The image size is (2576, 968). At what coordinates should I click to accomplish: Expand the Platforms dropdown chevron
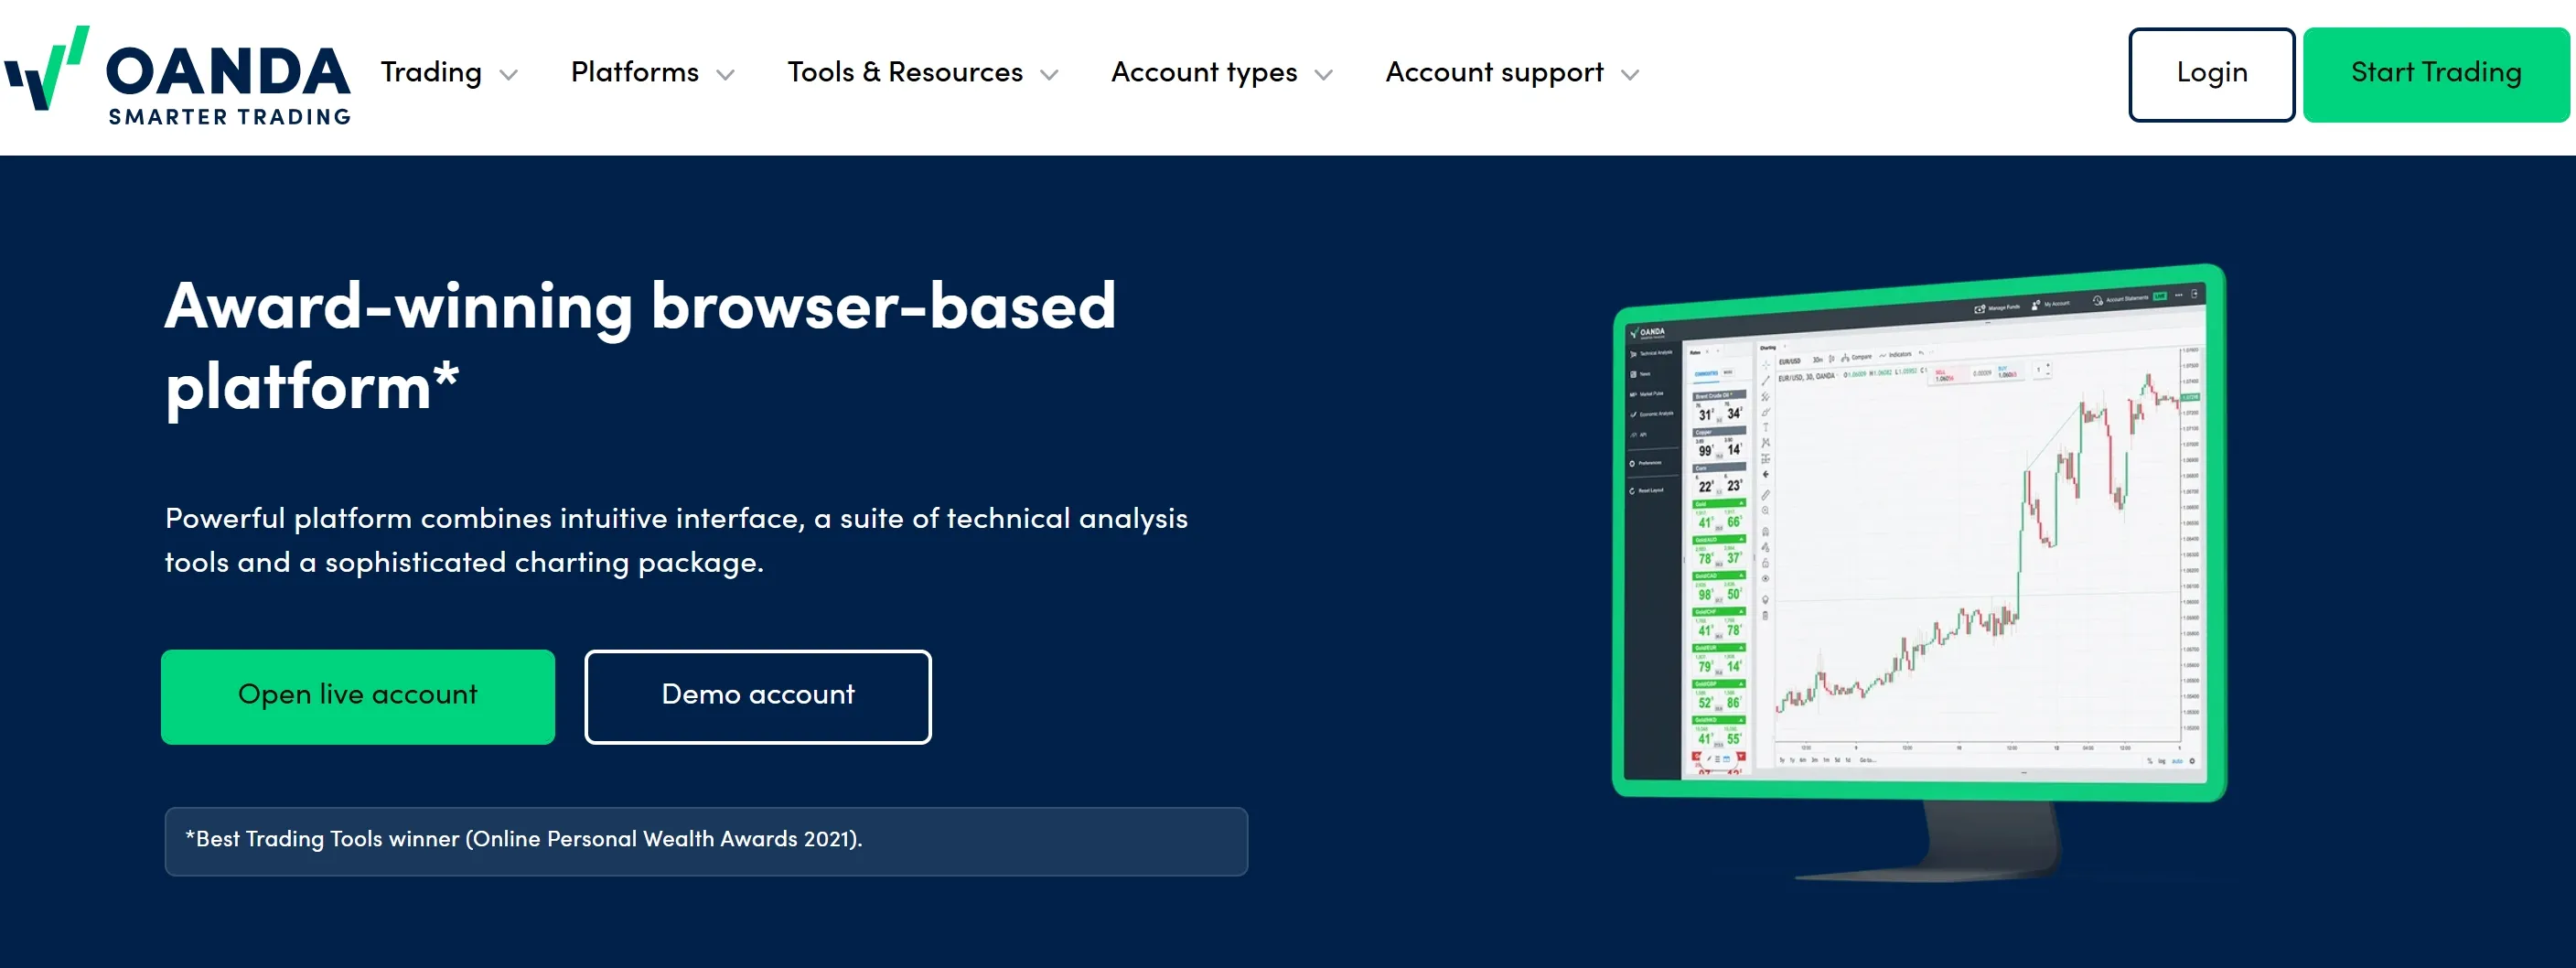point(726,75)
